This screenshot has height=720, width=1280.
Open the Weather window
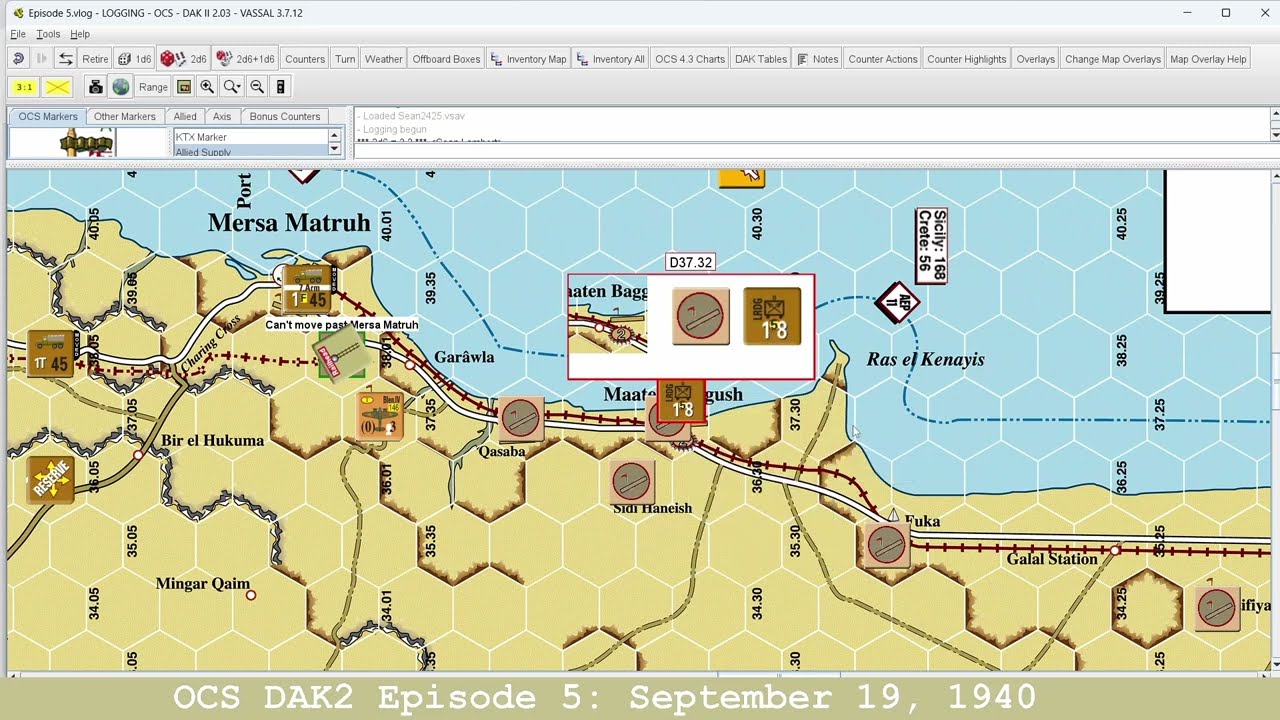click(383, 59)
